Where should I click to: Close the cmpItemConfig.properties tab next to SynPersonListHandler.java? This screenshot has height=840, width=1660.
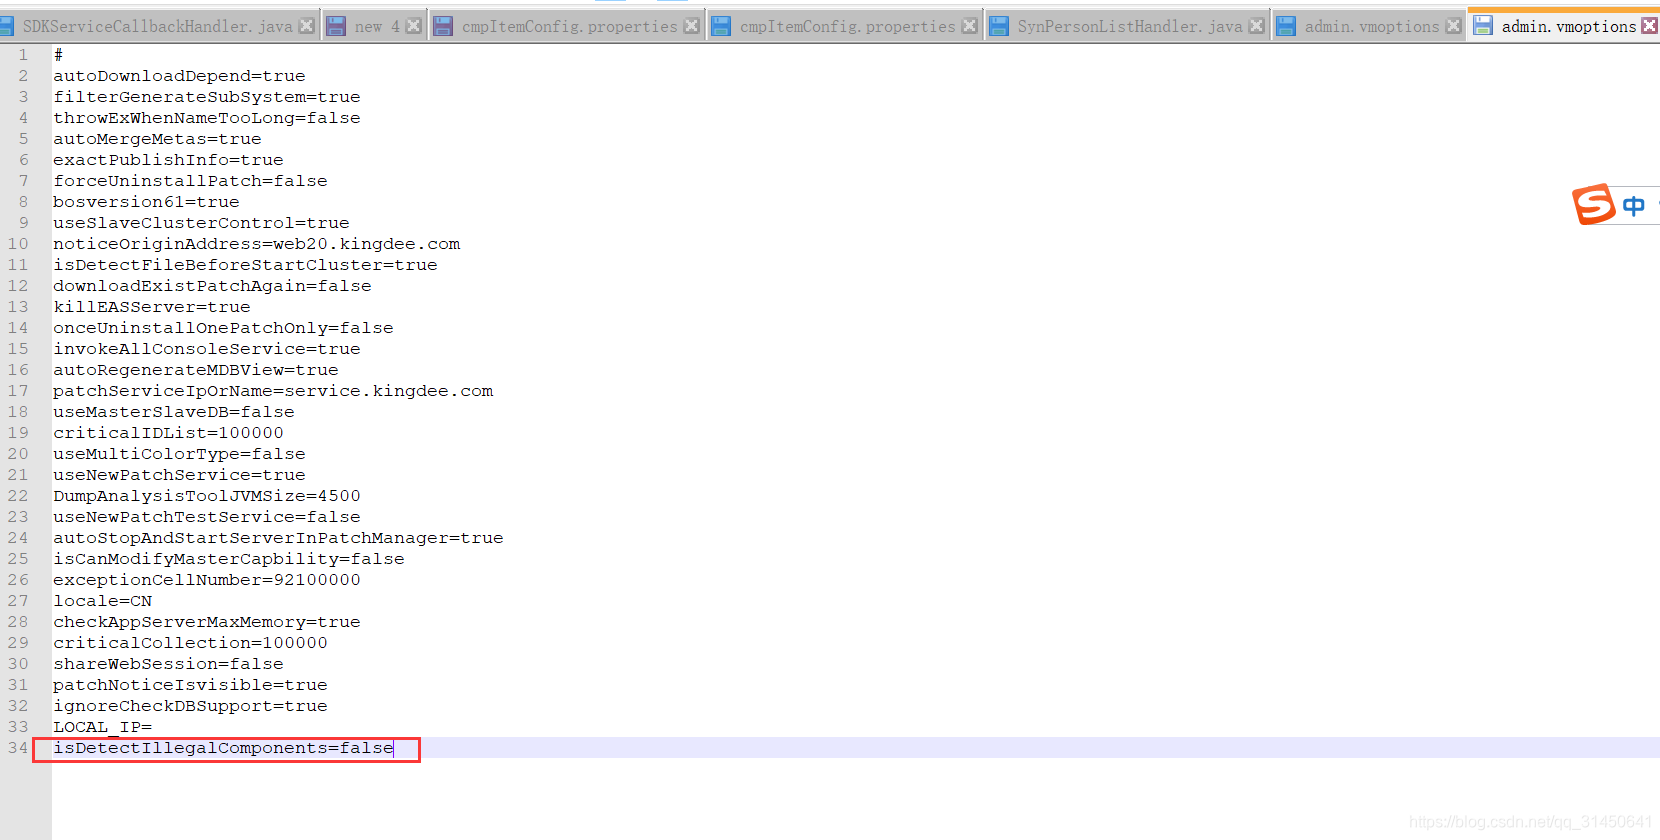pyautogui.click(x=969, y=26)
